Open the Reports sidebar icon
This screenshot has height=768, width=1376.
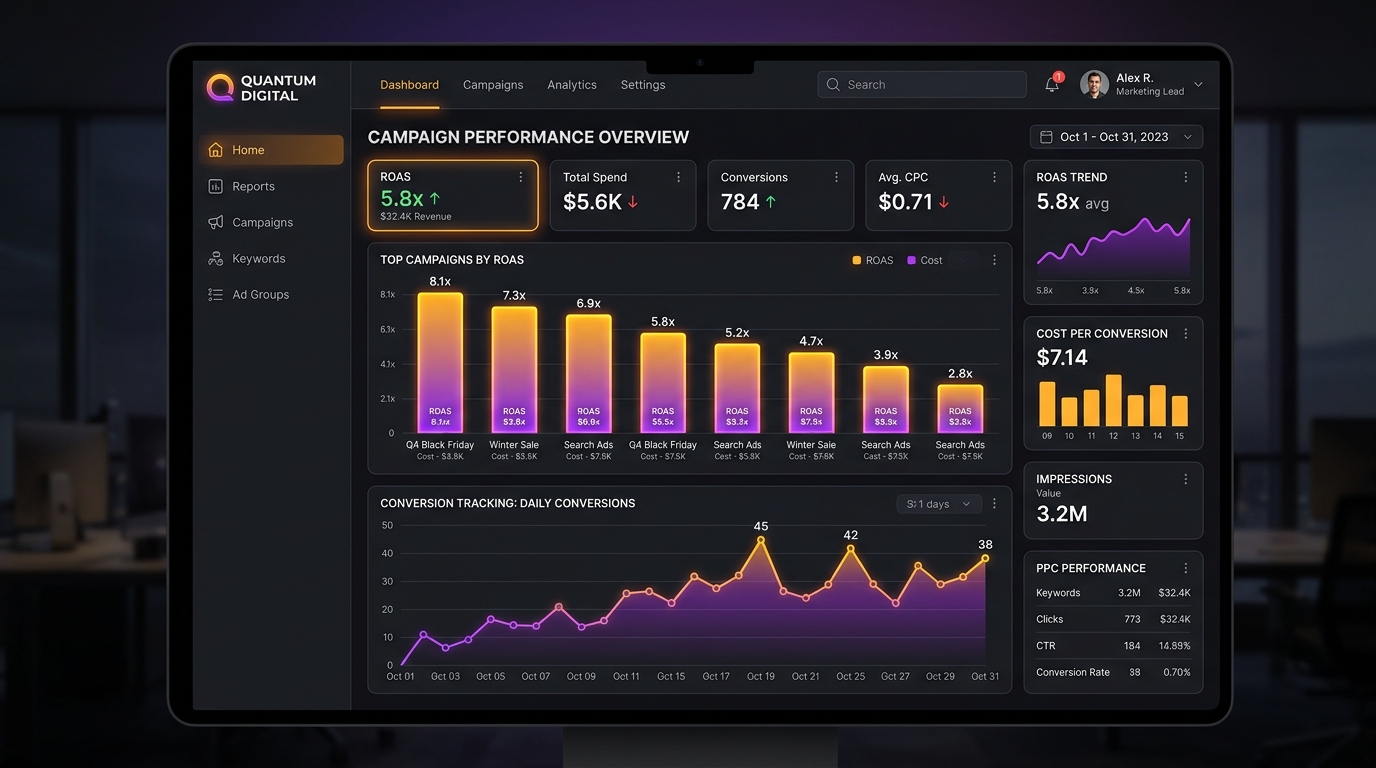[215, 186]
